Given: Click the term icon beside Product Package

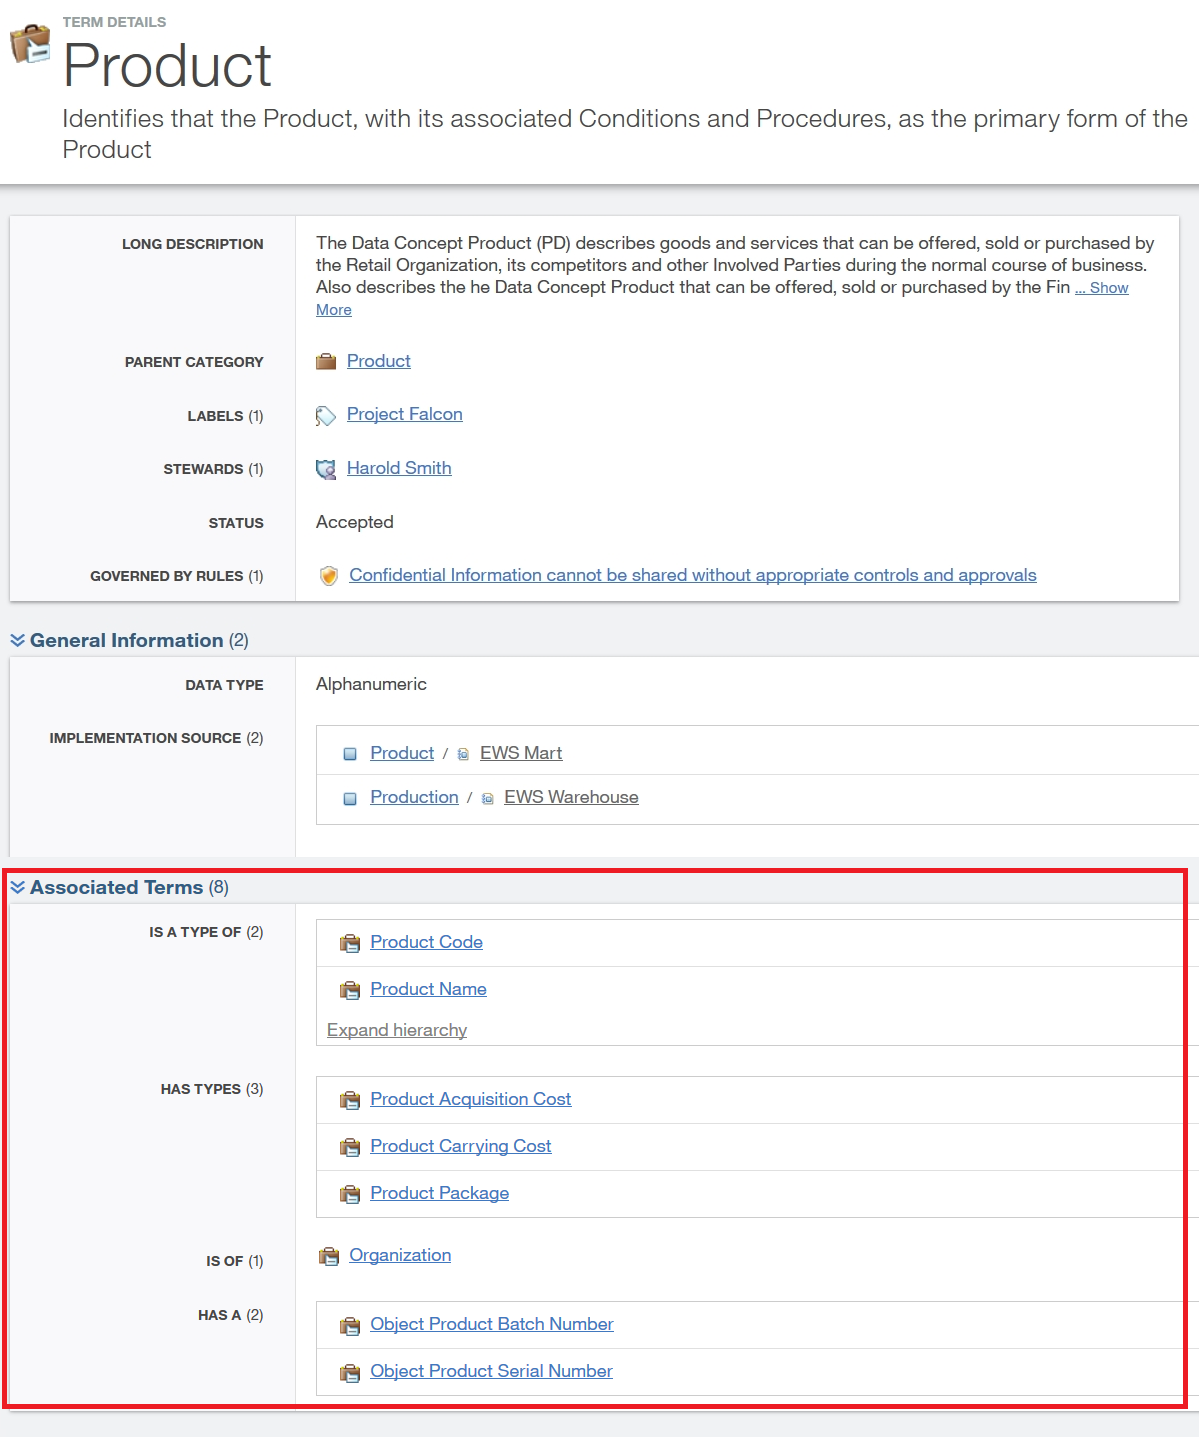Looking at the screenshot, I should click(x=350, y=1194).
